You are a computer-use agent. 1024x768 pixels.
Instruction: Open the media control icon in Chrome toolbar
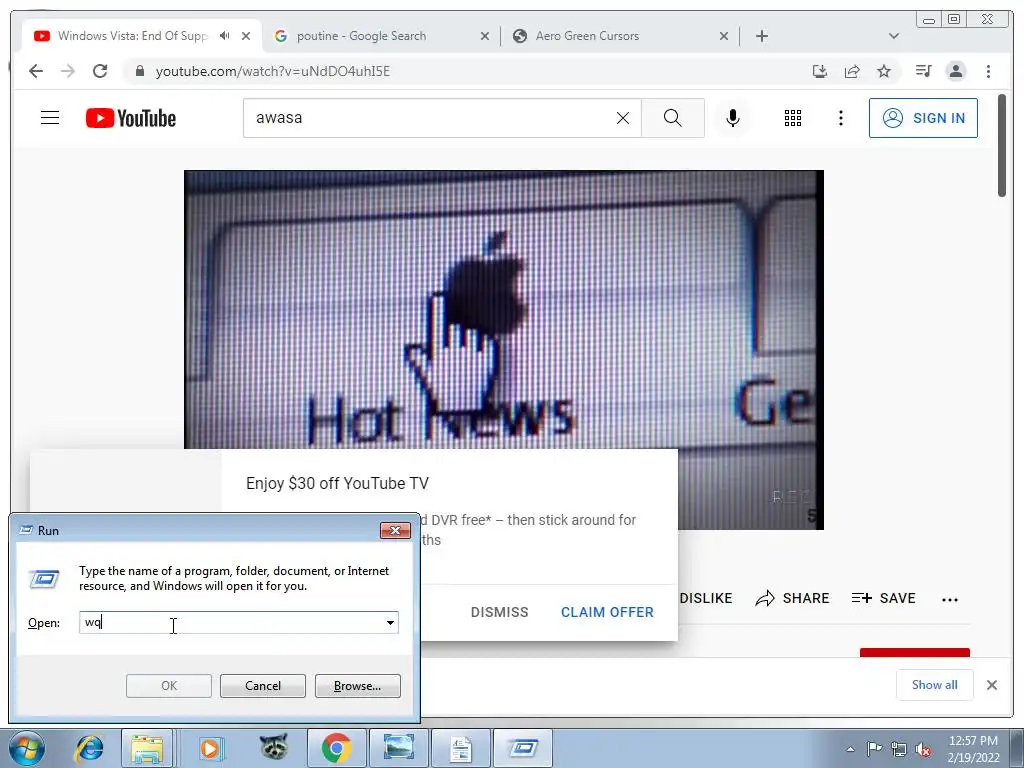(x=923, y=71)
